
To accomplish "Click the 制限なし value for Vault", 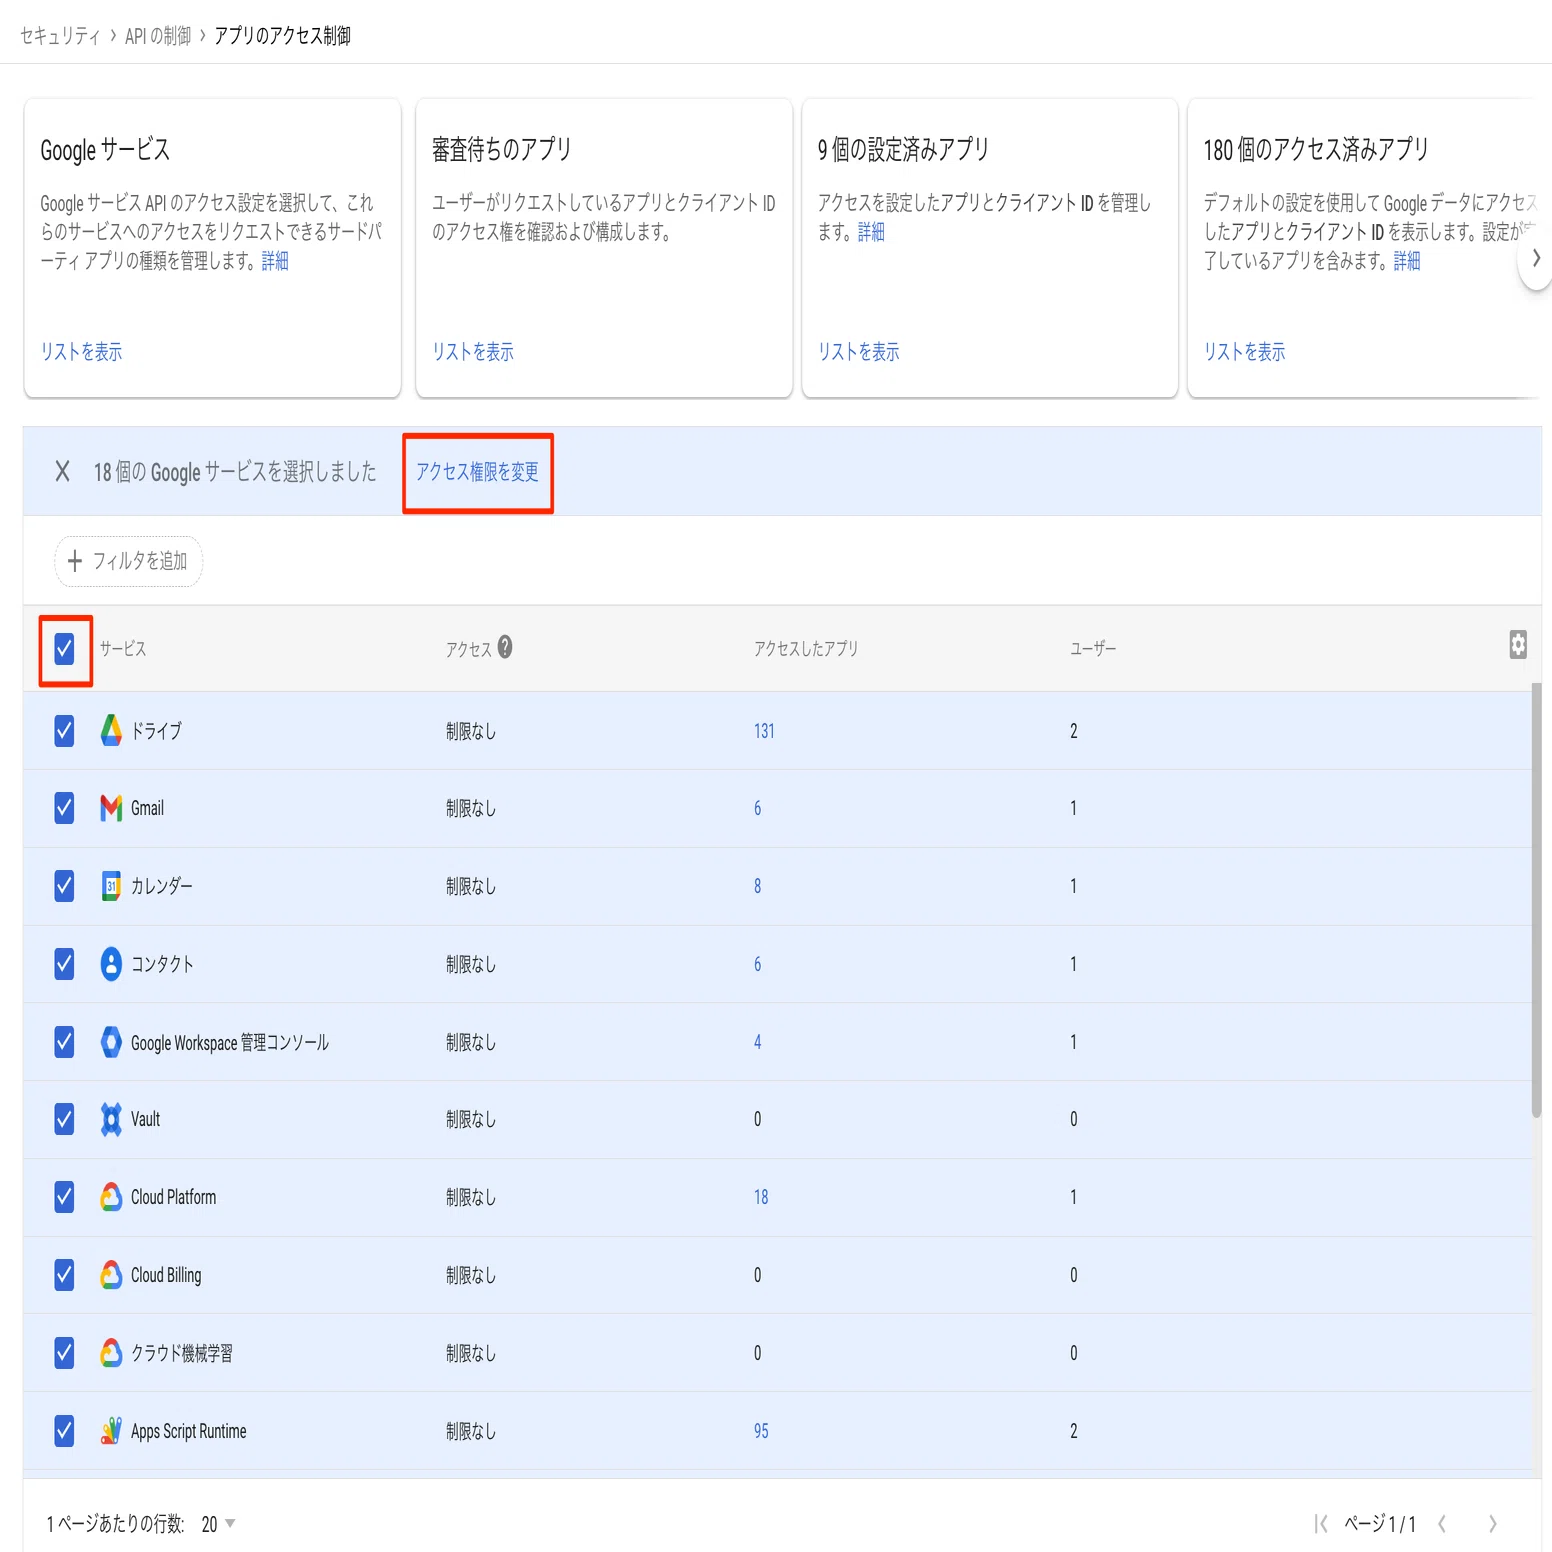I will click(471, 1119).
